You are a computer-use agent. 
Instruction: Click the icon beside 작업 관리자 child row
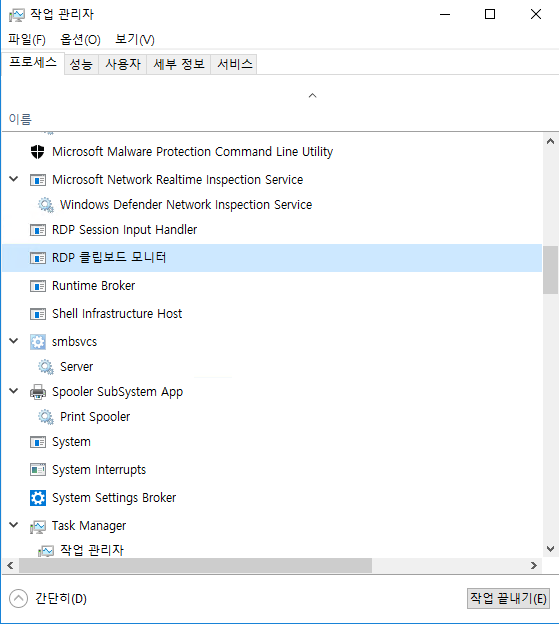(46, 551)
